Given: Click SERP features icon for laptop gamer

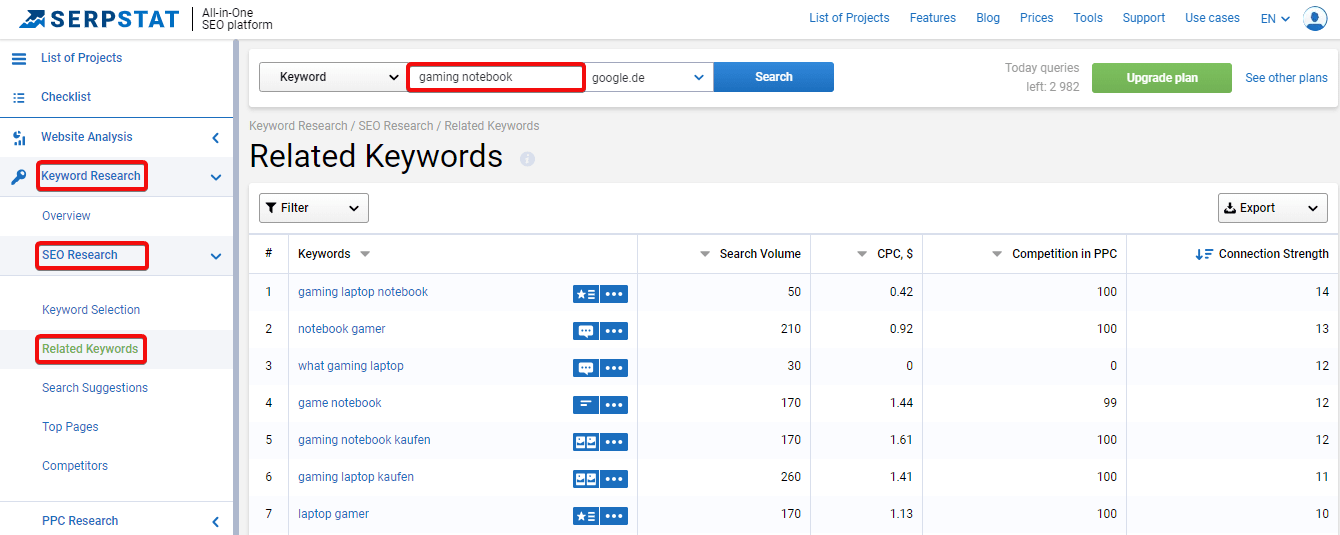Looking at the screenshot, I should coord(586,516).
